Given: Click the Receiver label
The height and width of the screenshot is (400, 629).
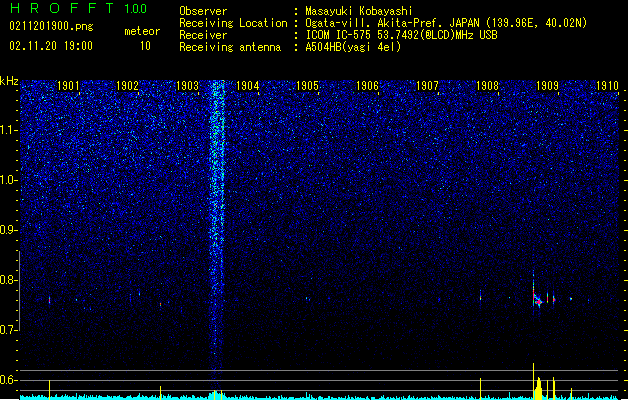Looking at the screenshot, I should click(203, 35).
